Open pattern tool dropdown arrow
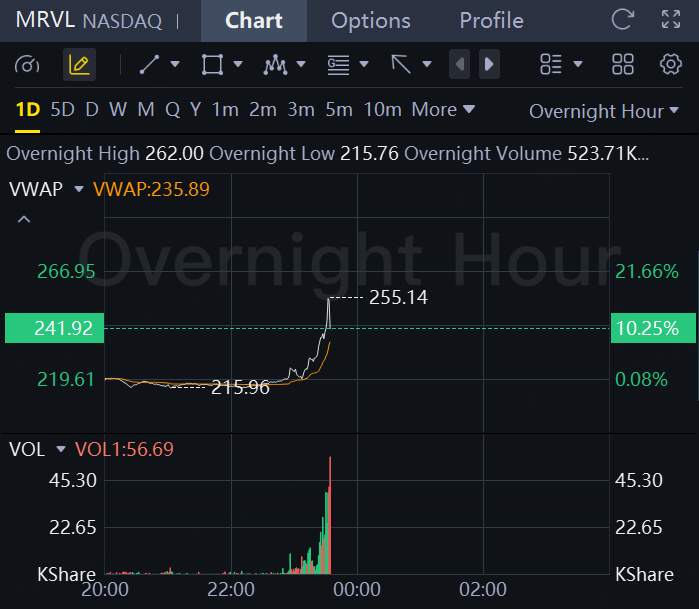The width and height of the screenshot is (699, 609). click(301, 64)
